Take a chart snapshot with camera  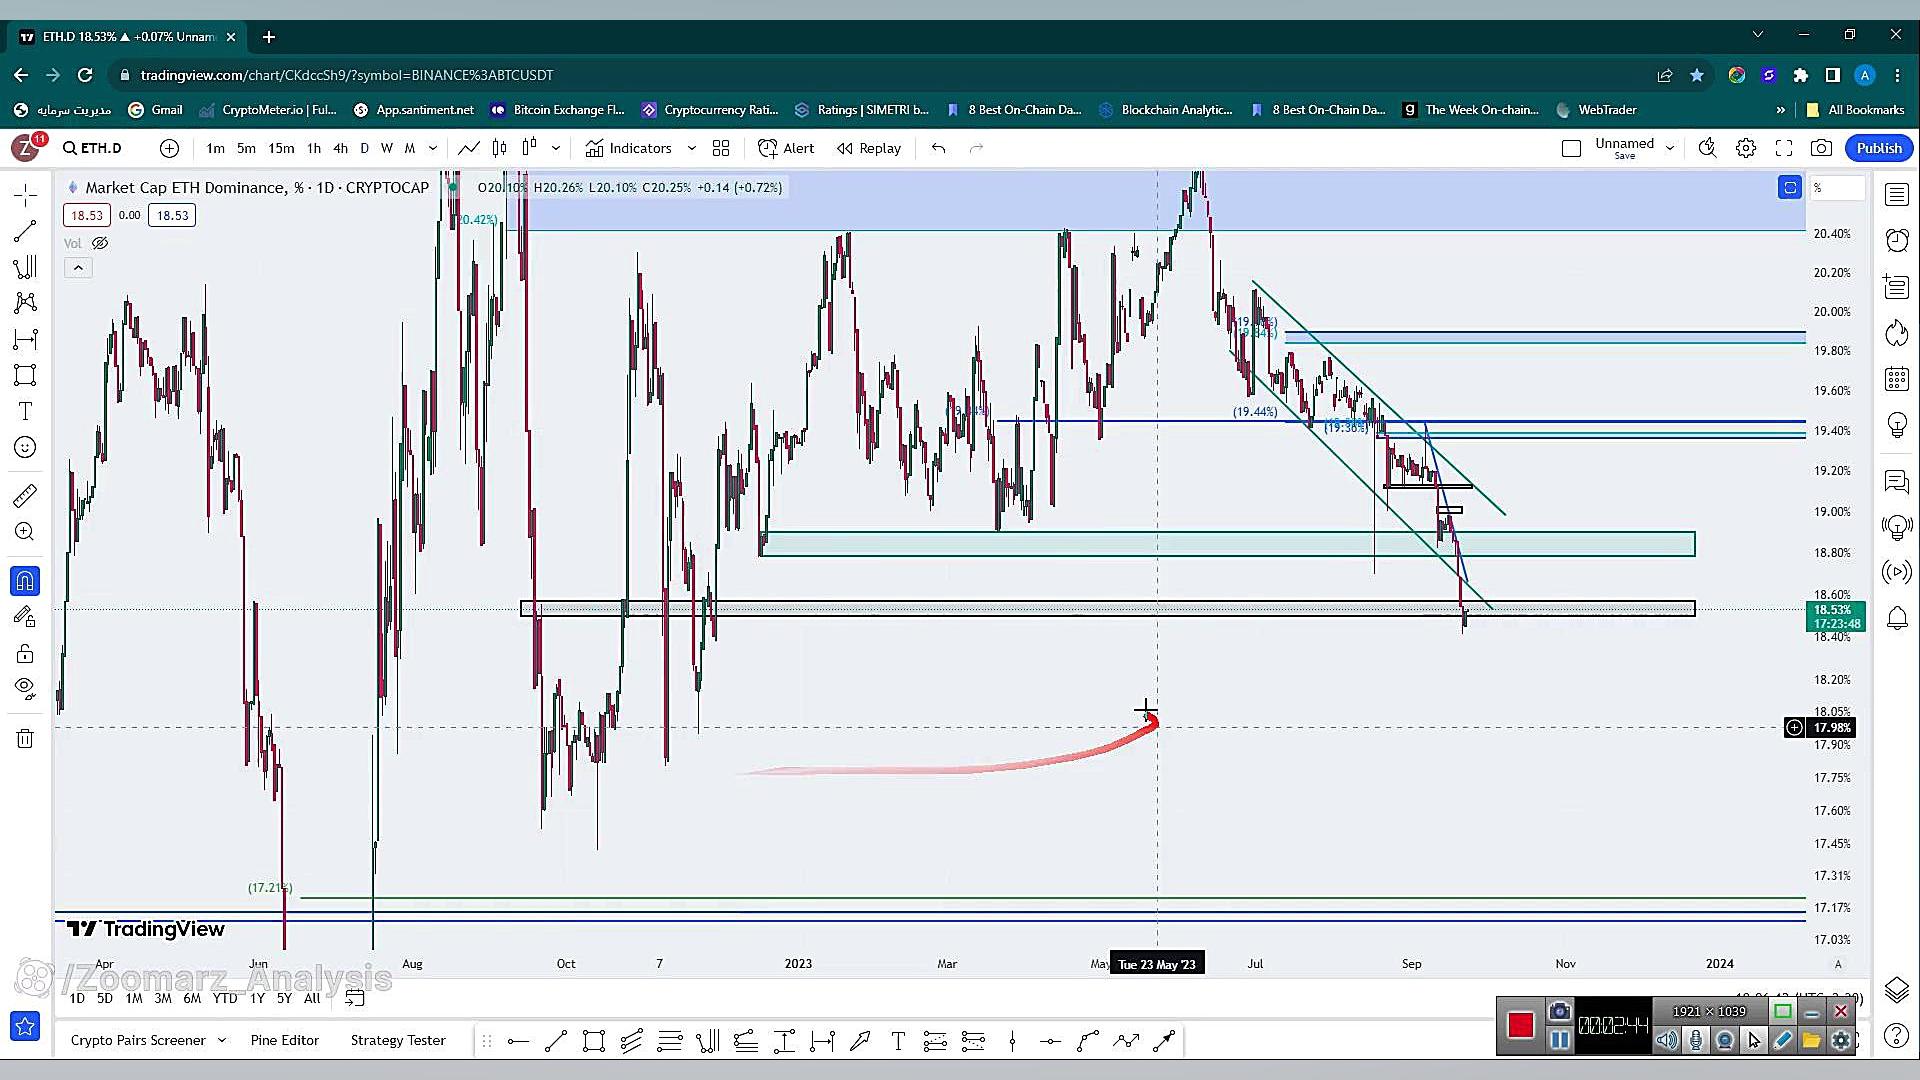[1821, 148]
